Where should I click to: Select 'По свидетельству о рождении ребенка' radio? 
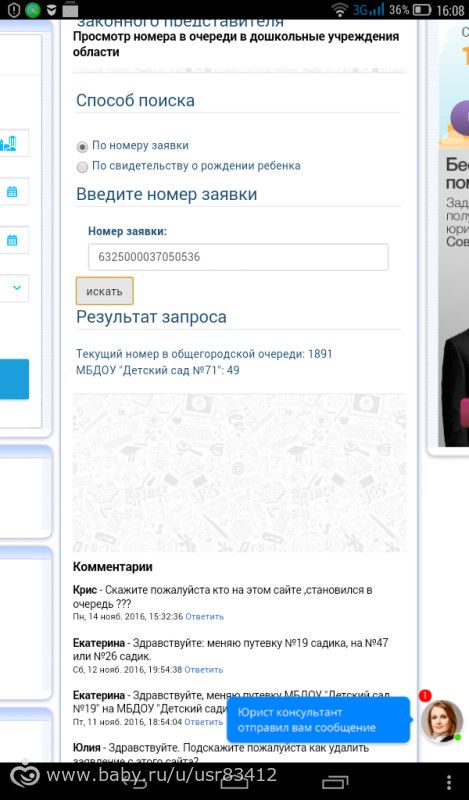coord(82,167)
